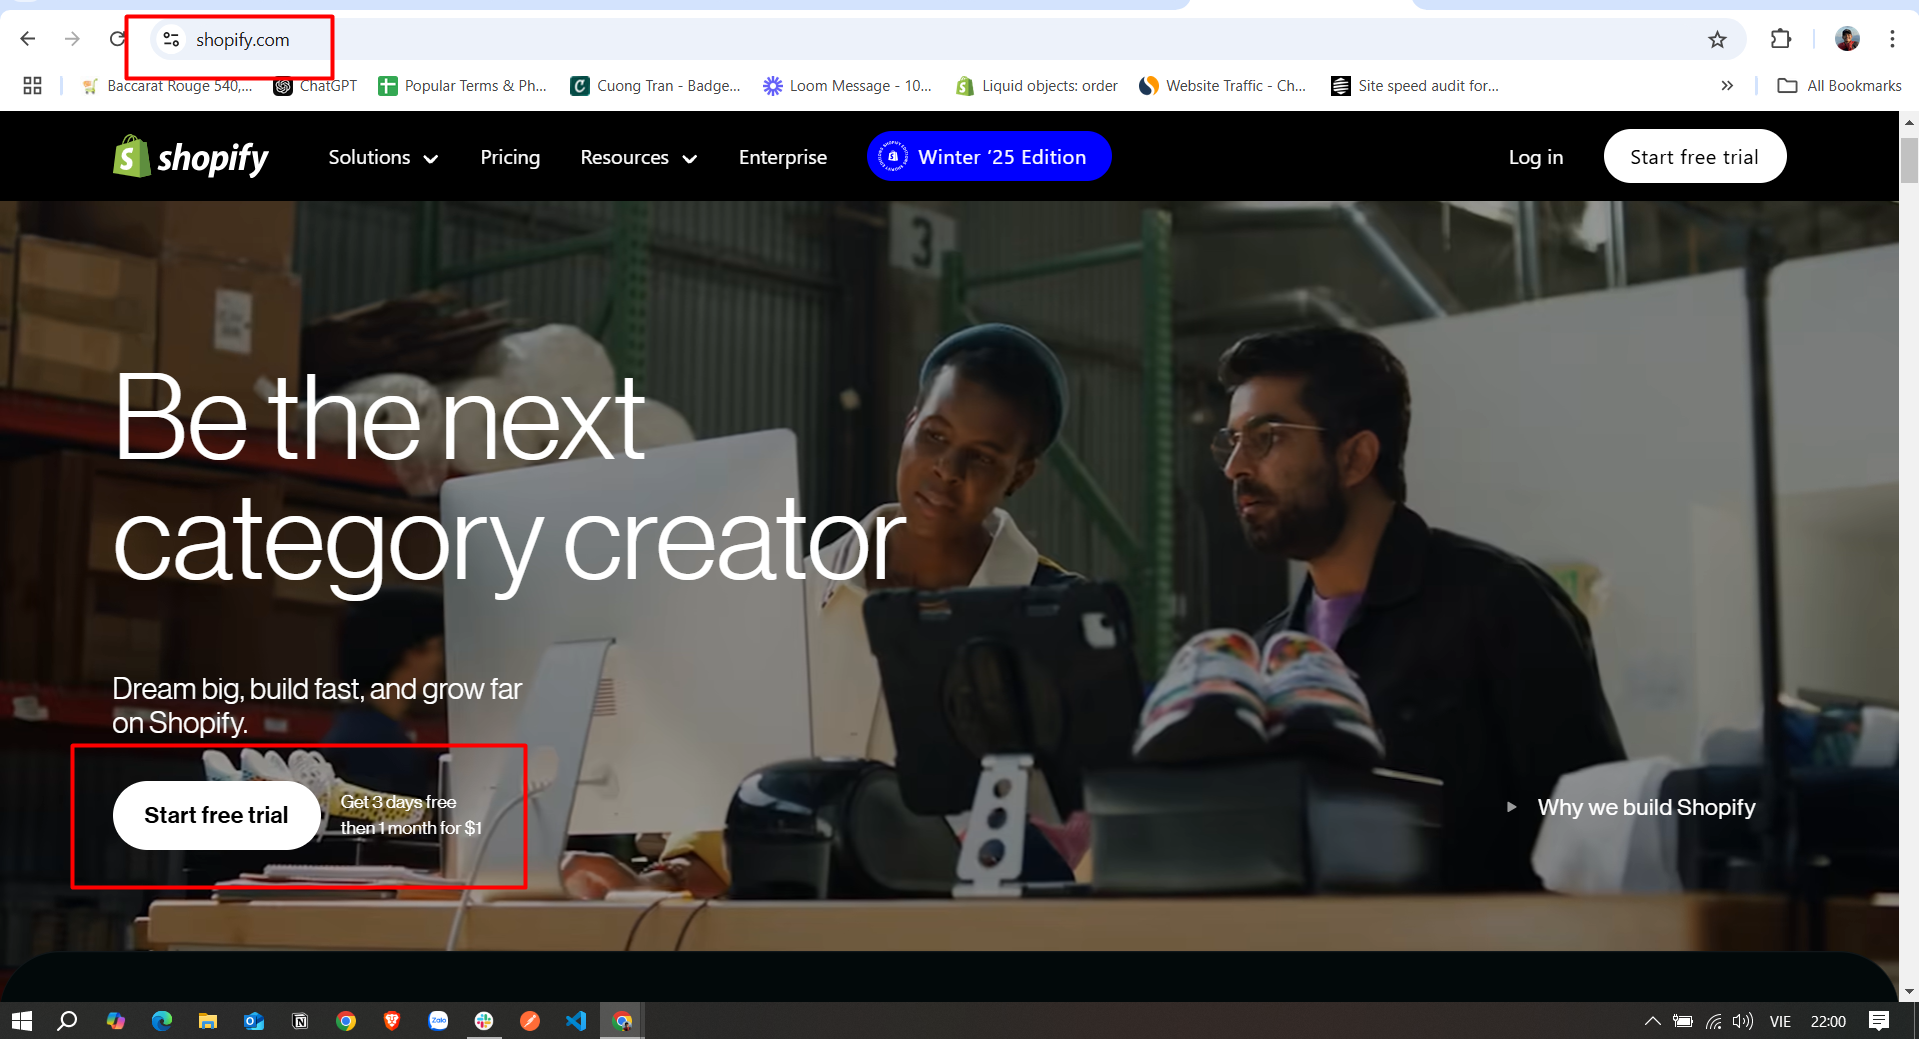Image resolution: width=1919 pixels, height=1039 pixels.
Task: Launch Copilot from the taskbar
Action: click(116, 1021)
